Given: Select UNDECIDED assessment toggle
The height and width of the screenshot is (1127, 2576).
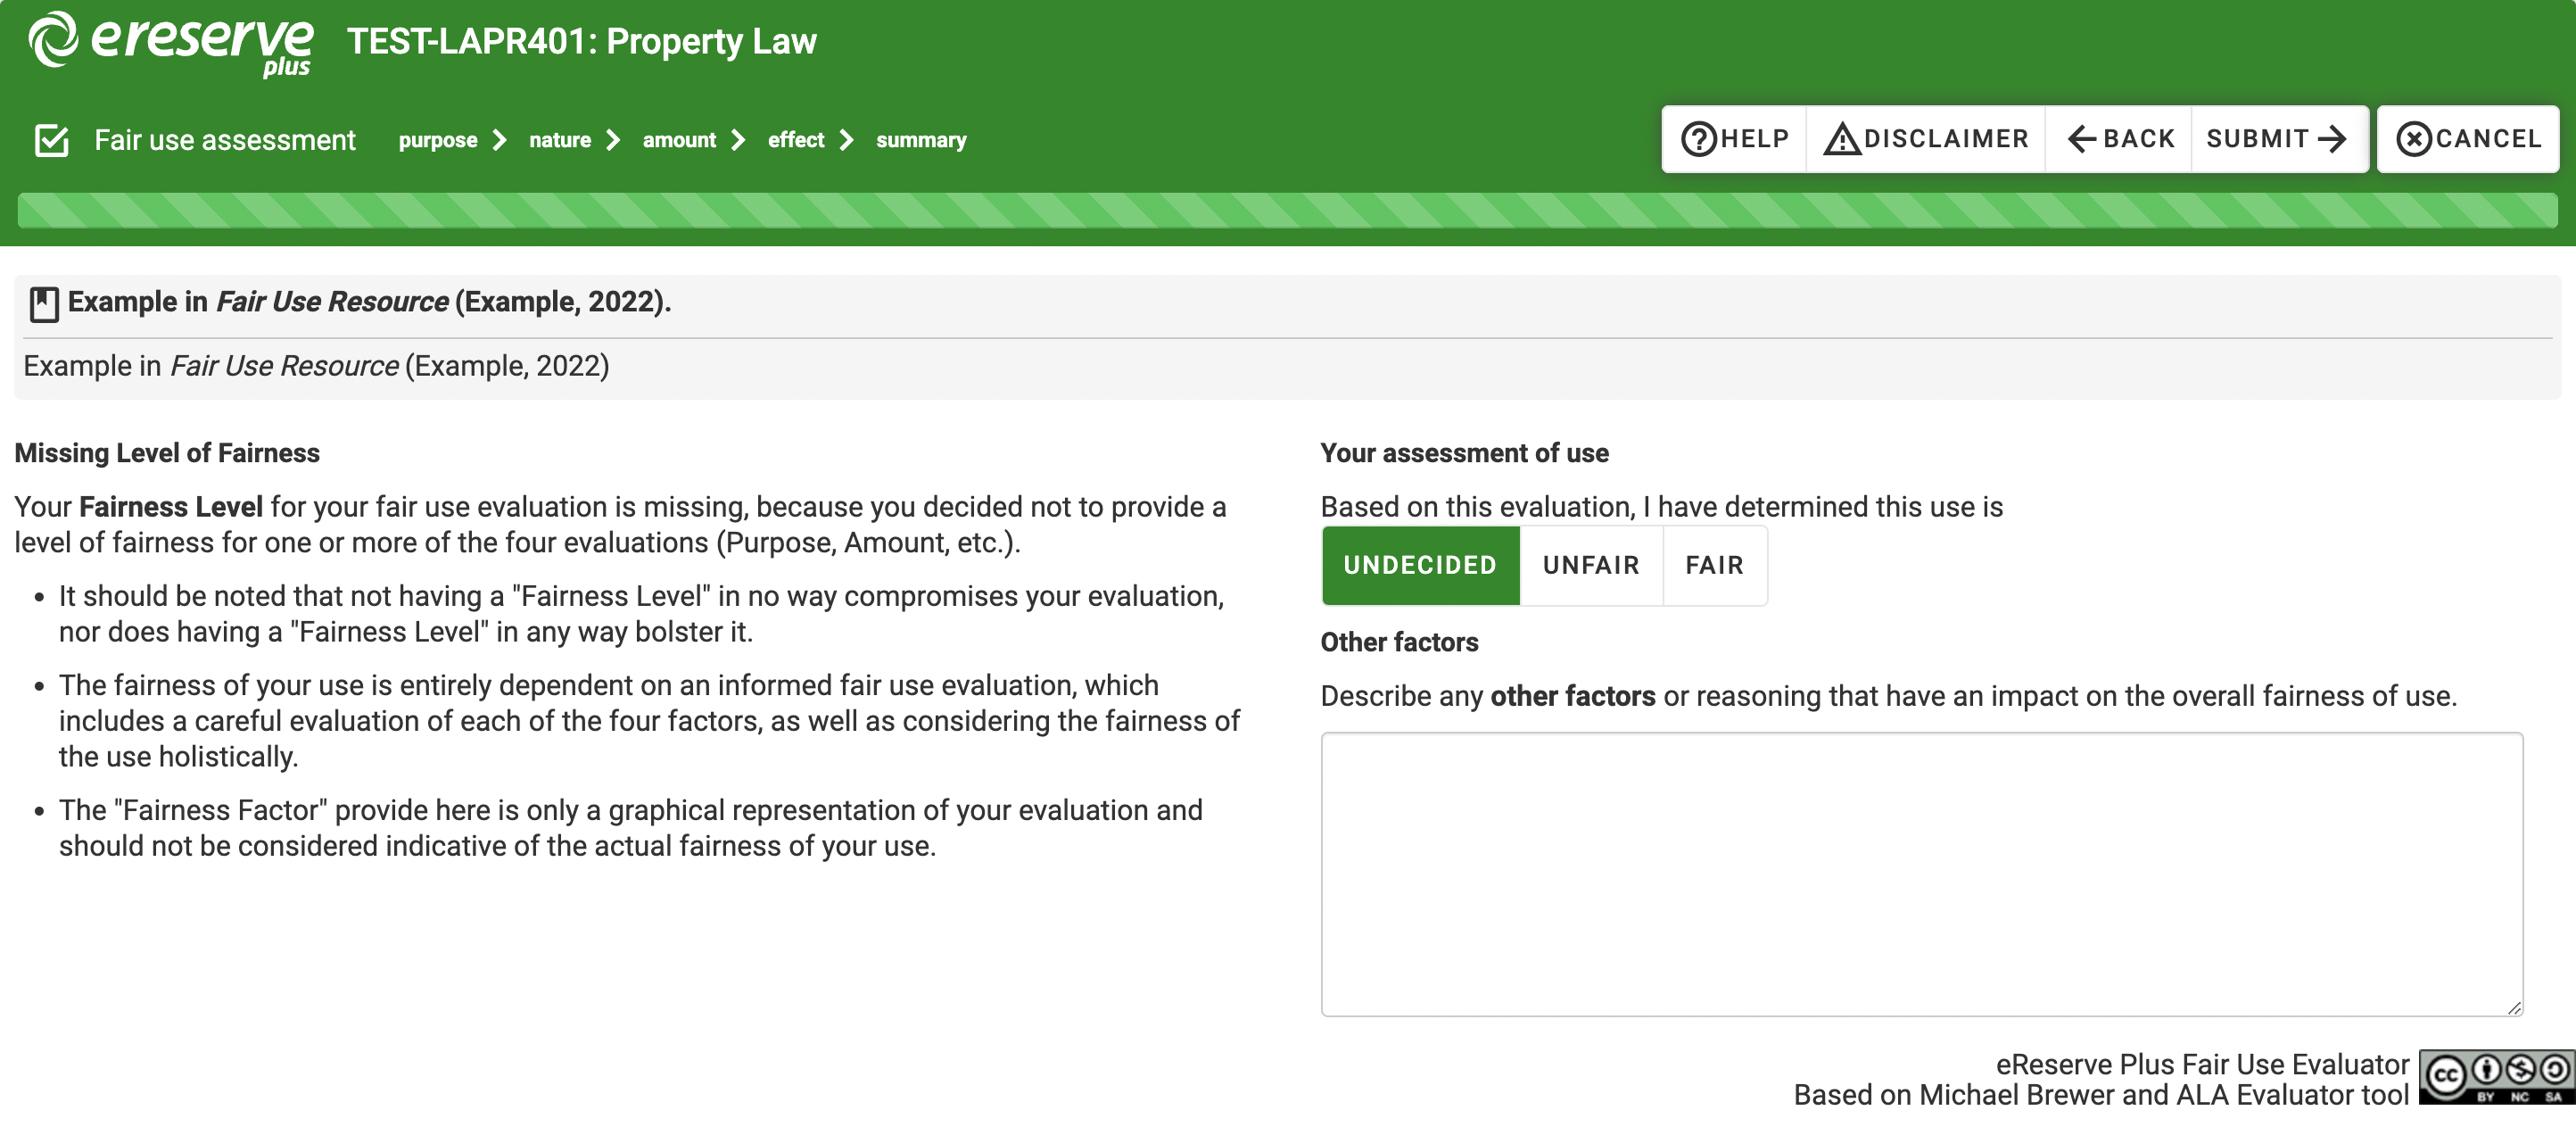Looking at the screenshot, I should click(x=1418, y=565).
